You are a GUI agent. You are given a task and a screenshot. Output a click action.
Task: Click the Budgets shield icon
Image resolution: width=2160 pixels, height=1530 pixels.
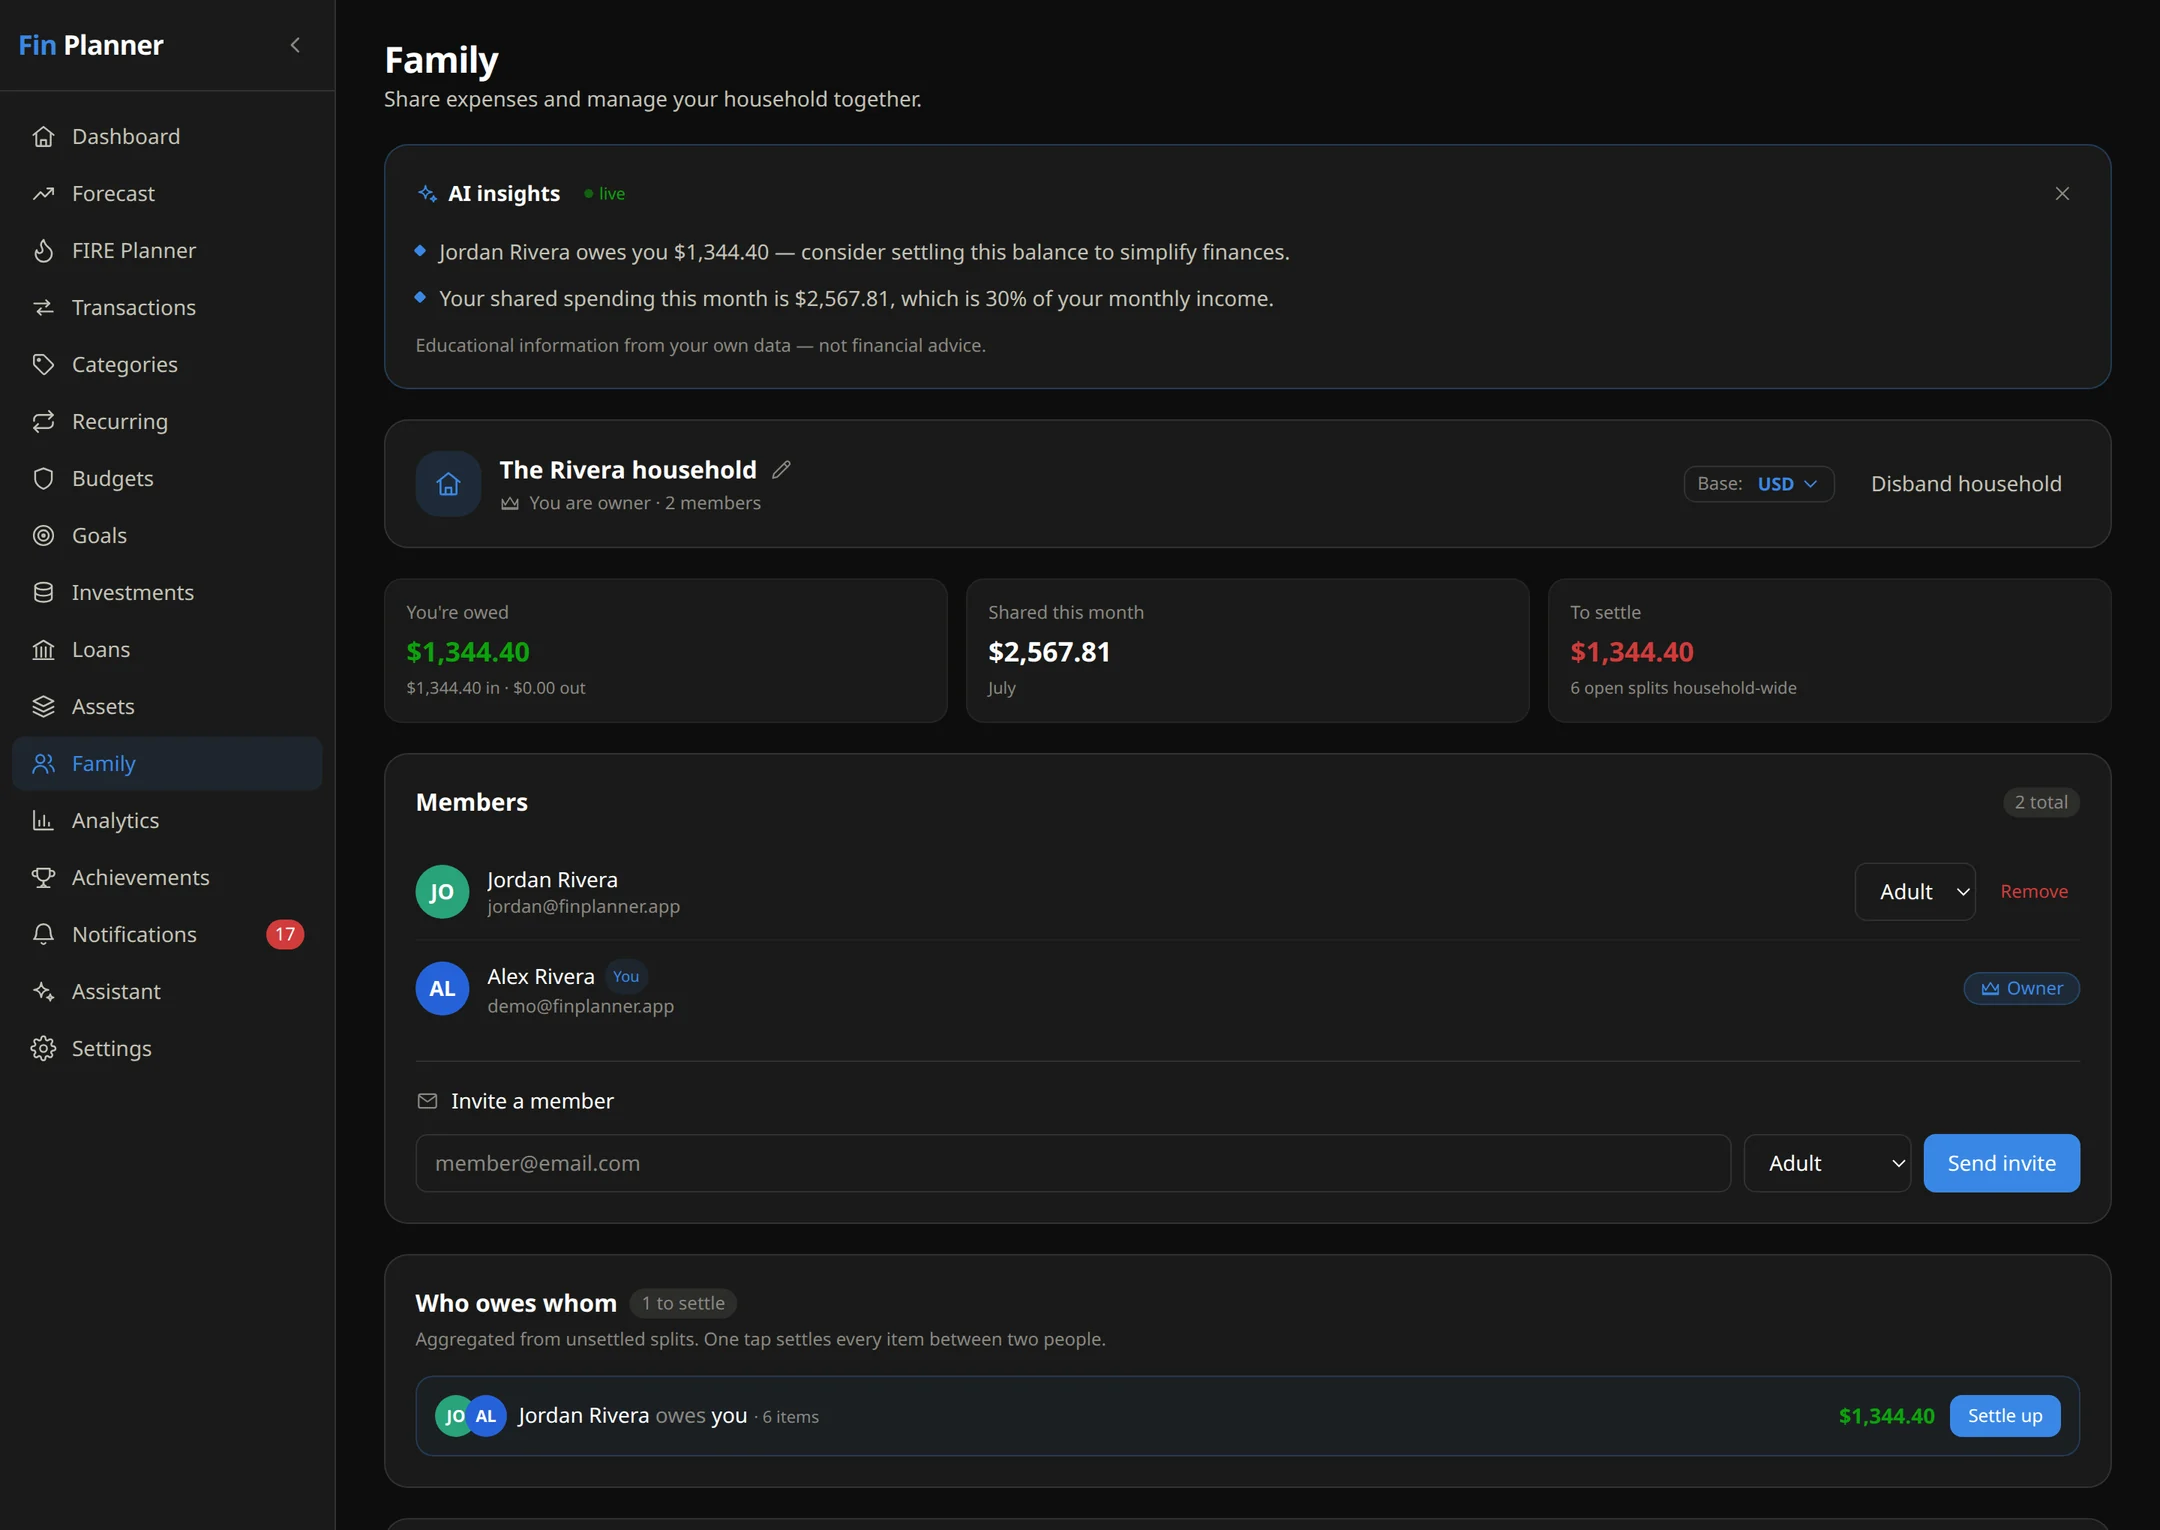pyautogui.click(x=43, y=478)
